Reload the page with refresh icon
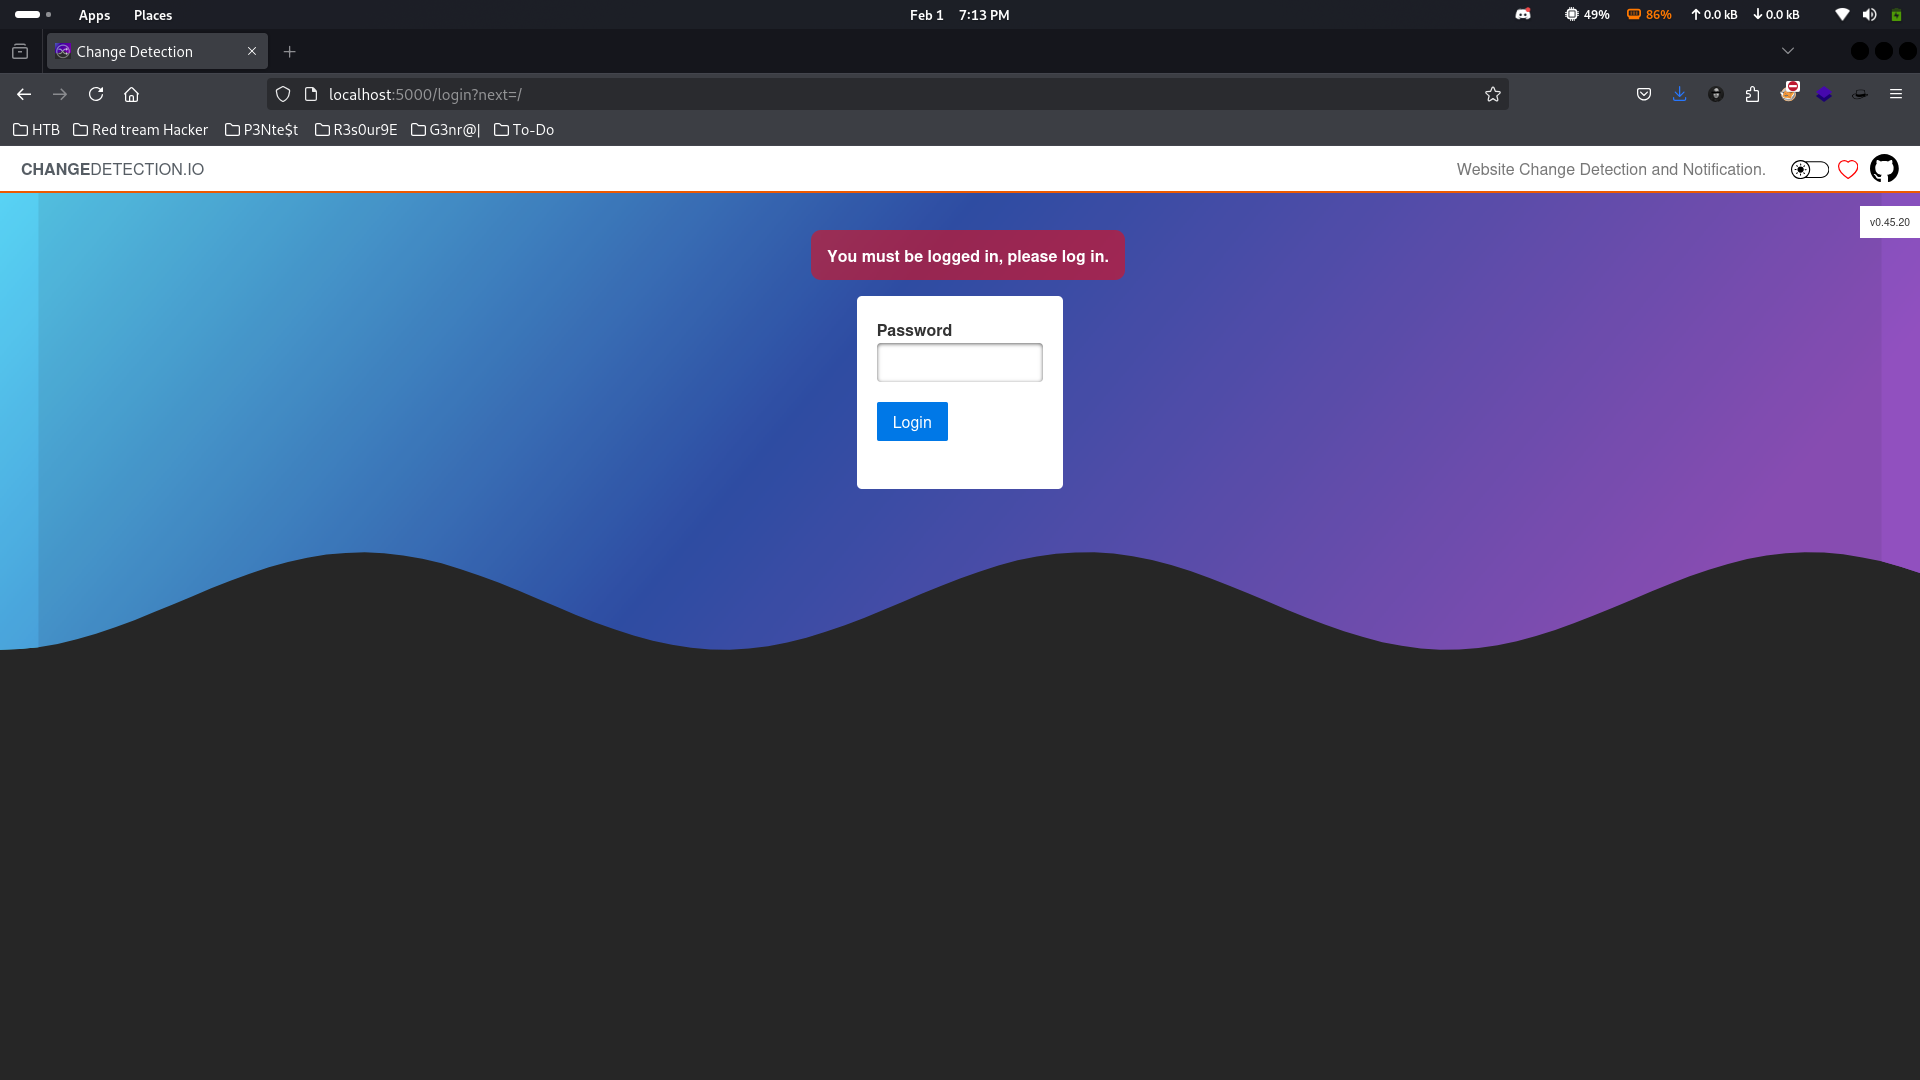This screenshot has height=1080, width=1920. pyautogui.click(x=96, y=94)
